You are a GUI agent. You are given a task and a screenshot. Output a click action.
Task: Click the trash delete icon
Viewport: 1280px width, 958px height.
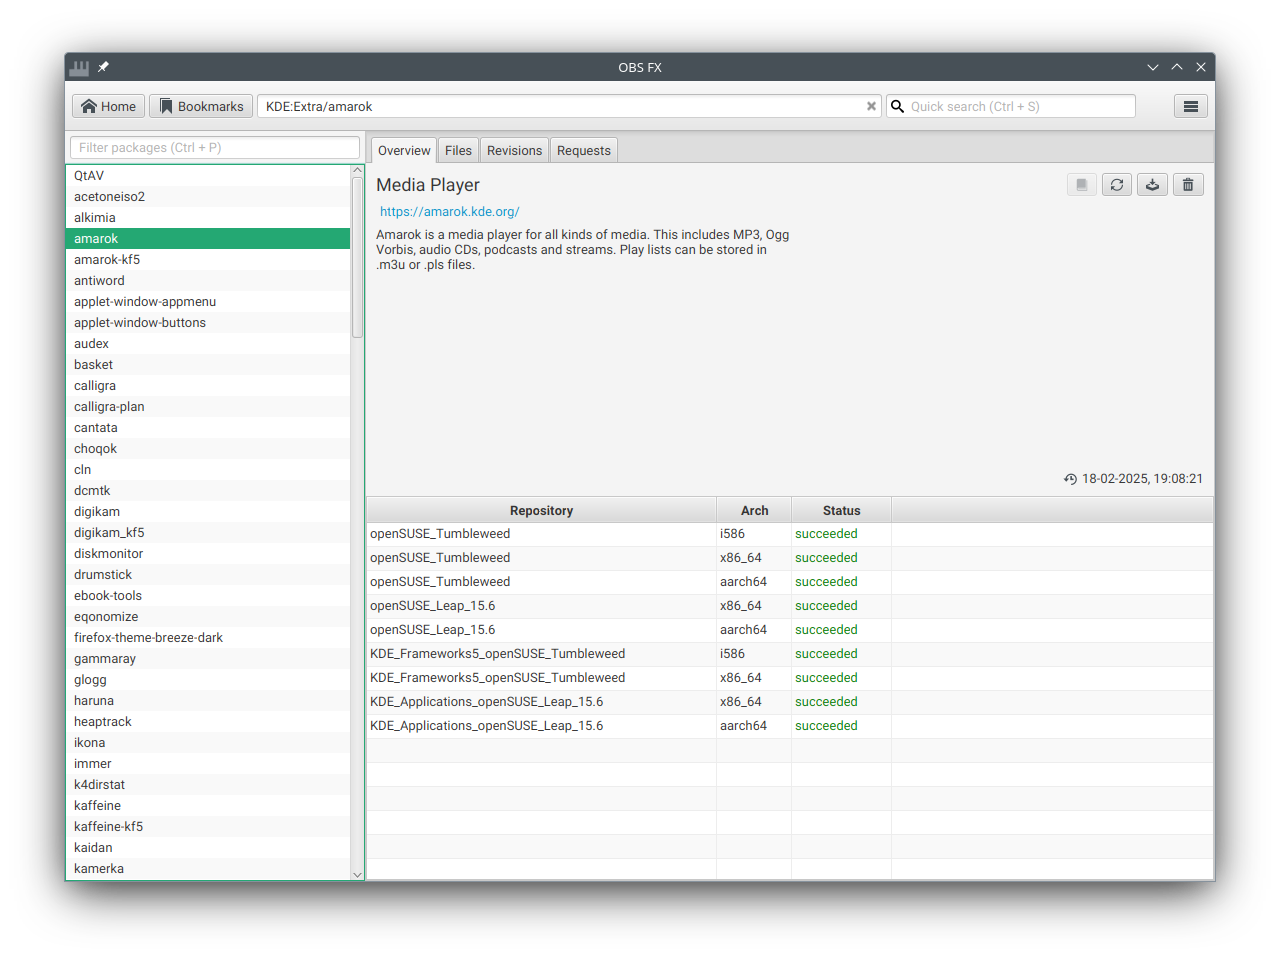[1188, 185]
